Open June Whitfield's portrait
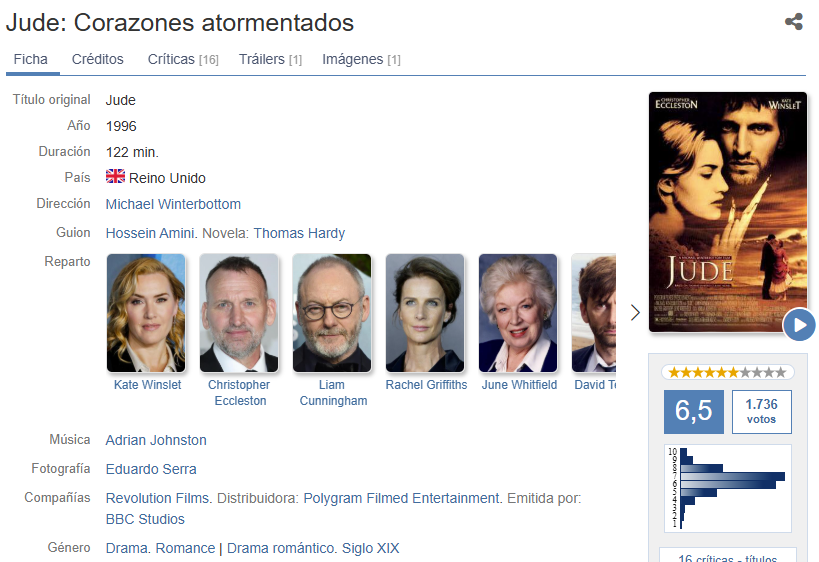The height and width of the screenshot is (562, 819). pyautogui.click(x=518, y=313)
